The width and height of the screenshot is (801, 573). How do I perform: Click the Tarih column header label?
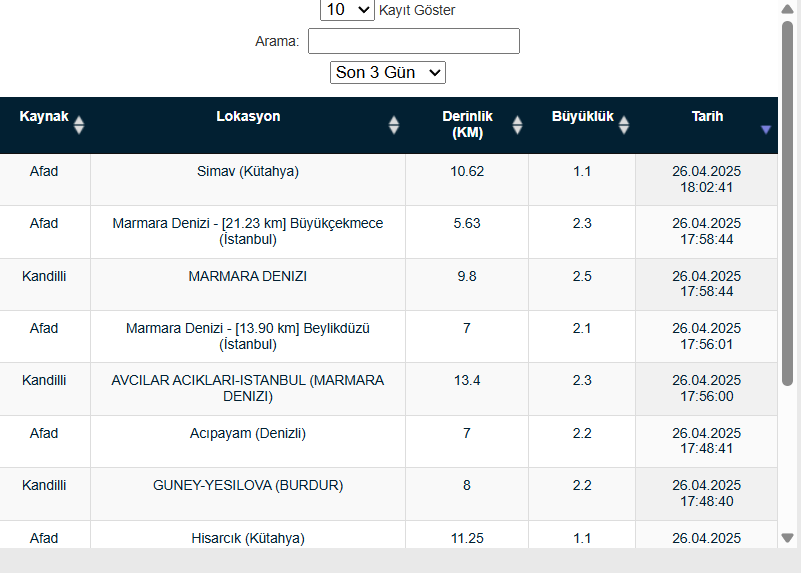click(x=707, y=116)
